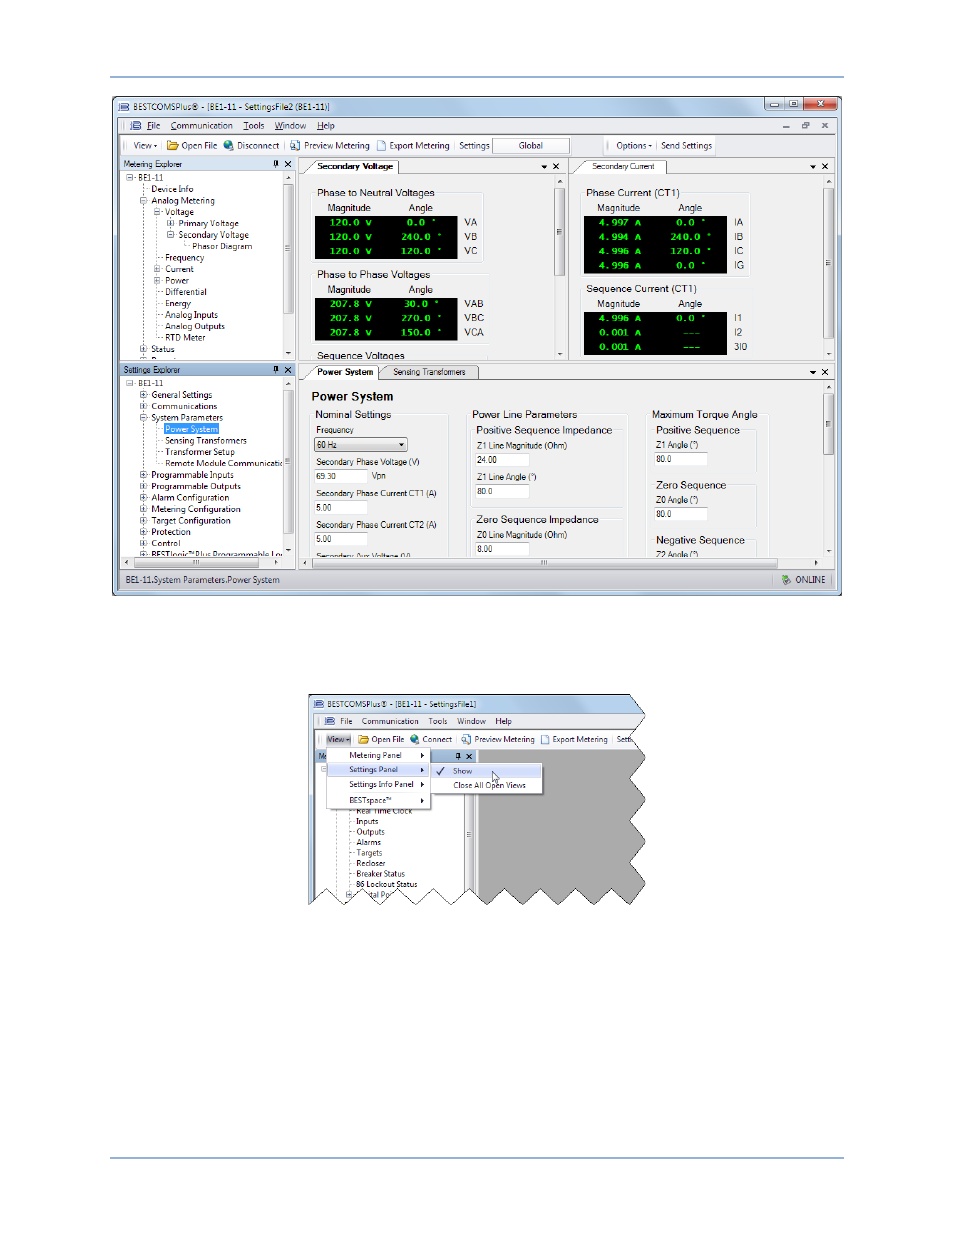The height and width of the screenshot is (1235, 954).
Task: Pin the explorer panel in lower window
Action: [x=458, y=756]
